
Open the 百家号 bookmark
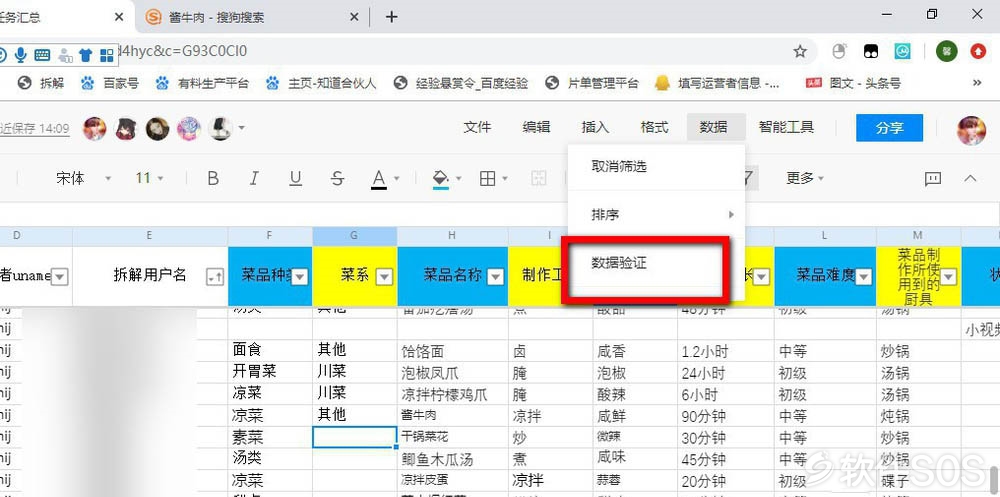tap(110, 83)
